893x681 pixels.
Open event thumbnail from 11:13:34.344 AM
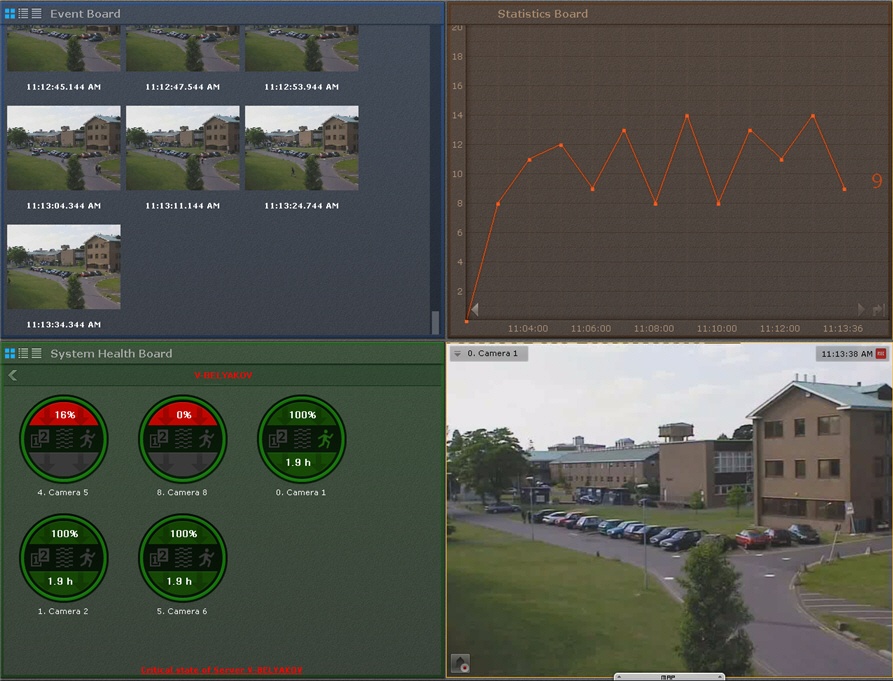point(64,267)
